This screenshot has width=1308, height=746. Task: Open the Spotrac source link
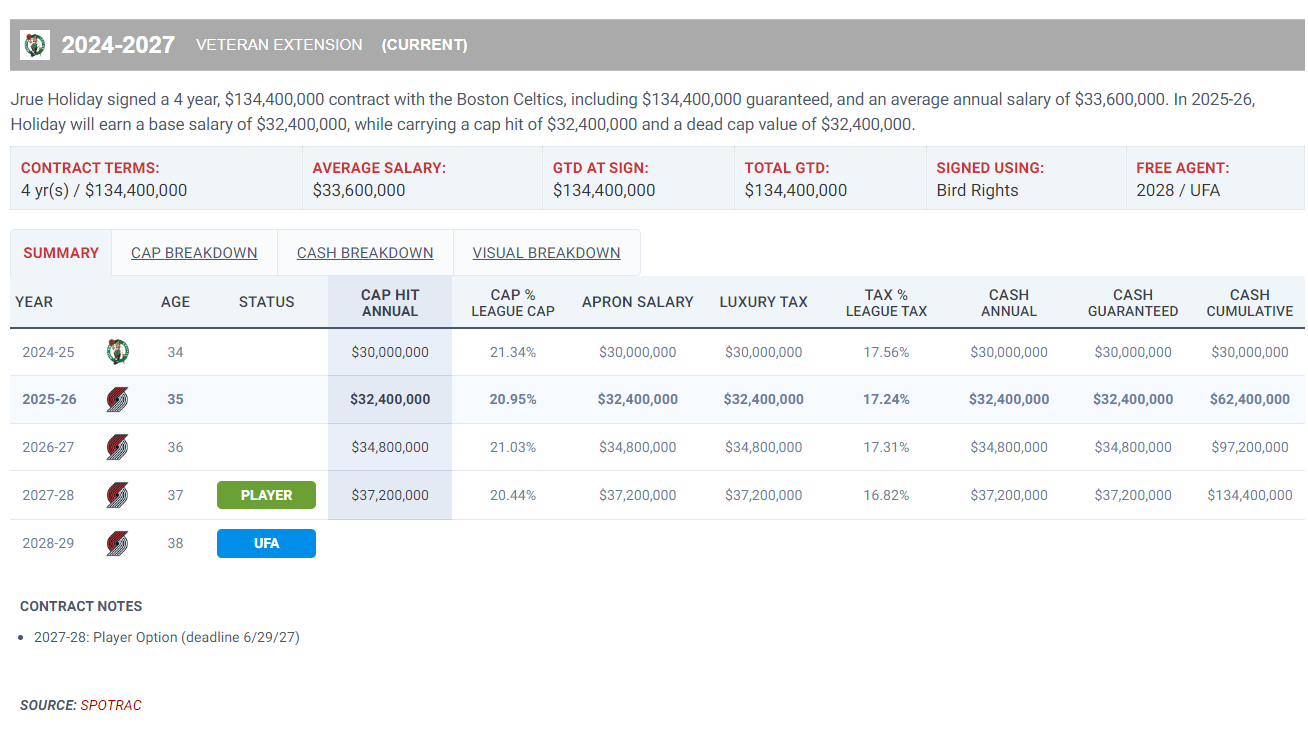(111, 705)
